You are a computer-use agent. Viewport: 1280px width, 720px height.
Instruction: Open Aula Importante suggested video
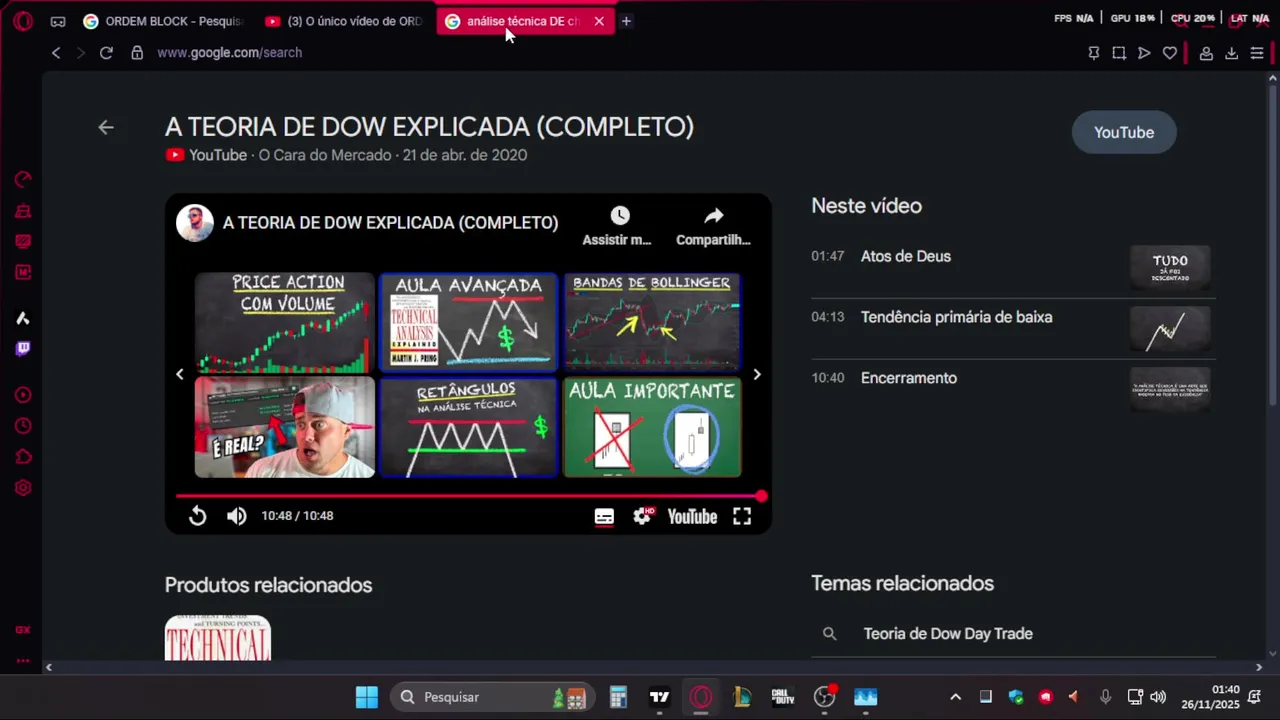[x=652, y=428]
